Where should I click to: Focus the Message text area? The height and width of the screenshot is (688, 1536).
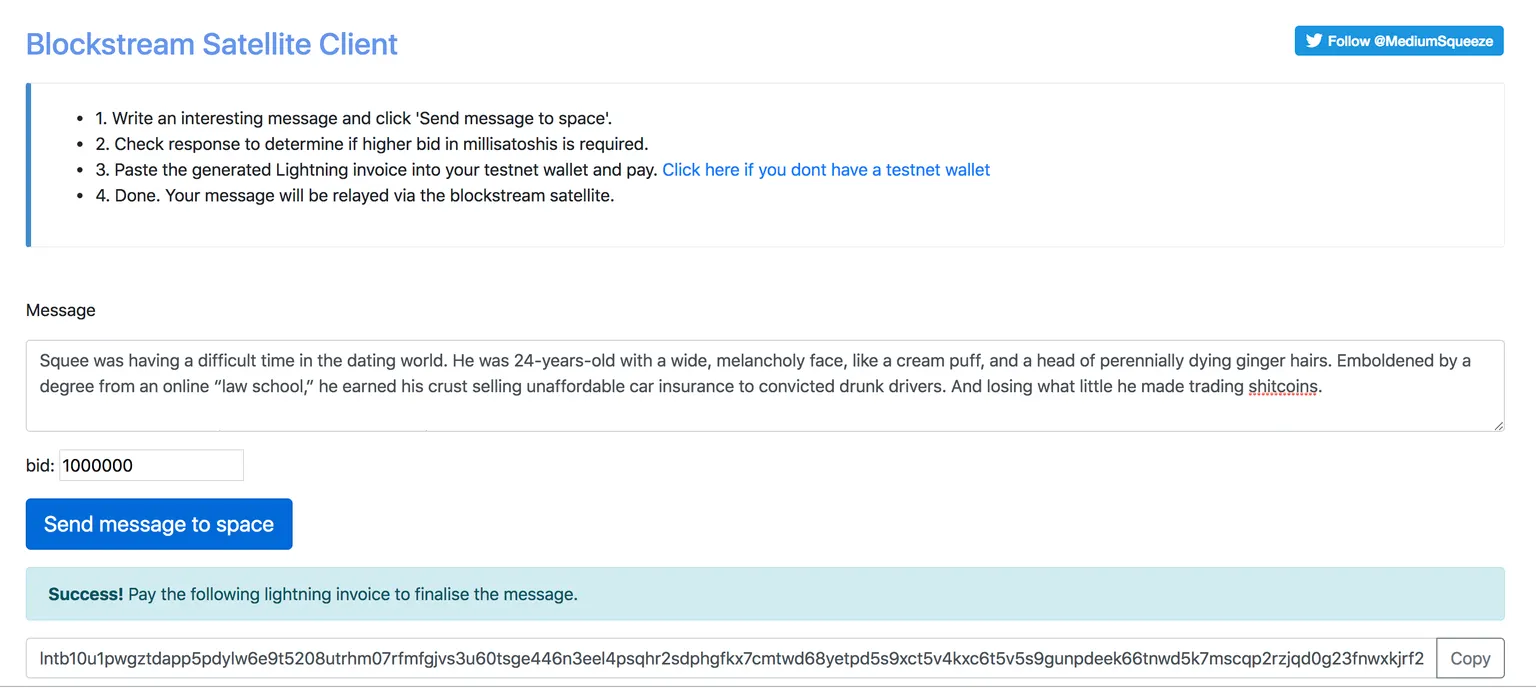pyautogui.click(x=765, y=386)
